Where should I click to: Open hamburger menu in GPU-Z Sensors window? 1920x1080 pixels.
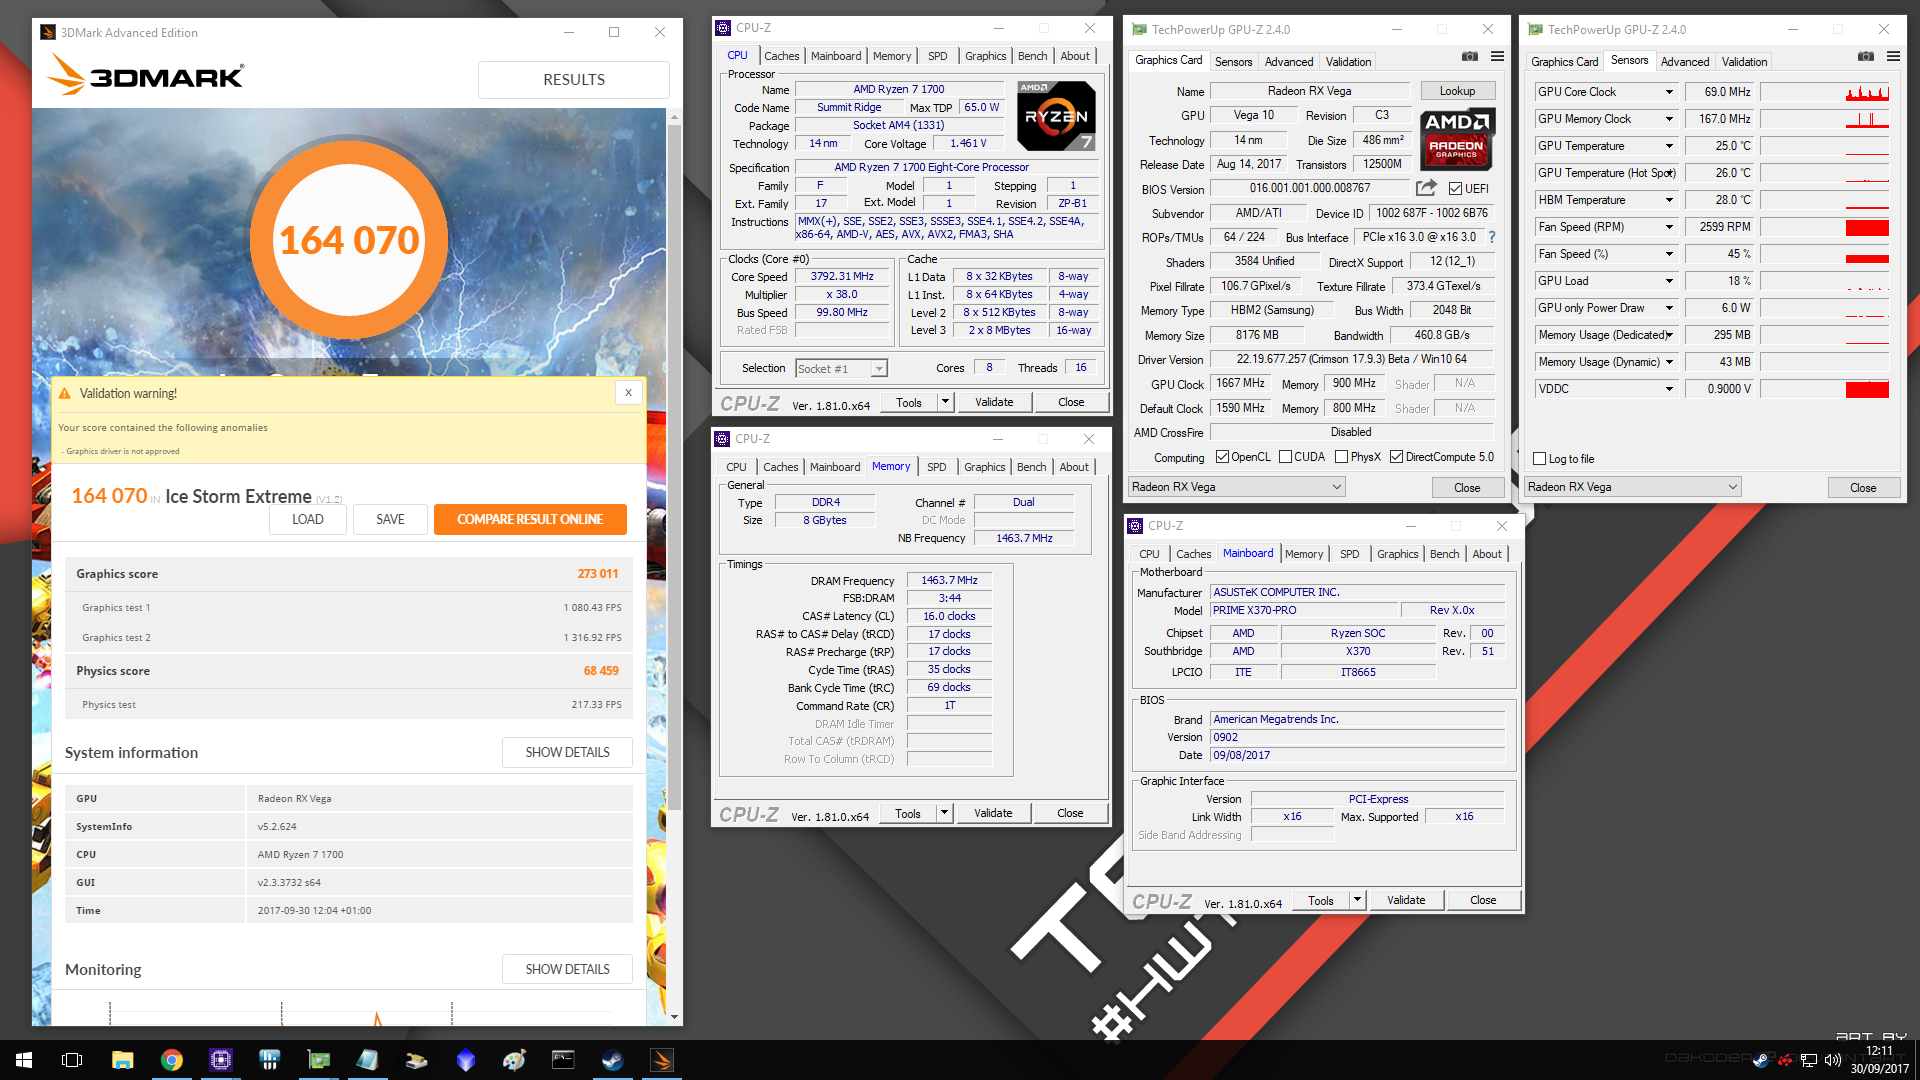[1893, 57]
